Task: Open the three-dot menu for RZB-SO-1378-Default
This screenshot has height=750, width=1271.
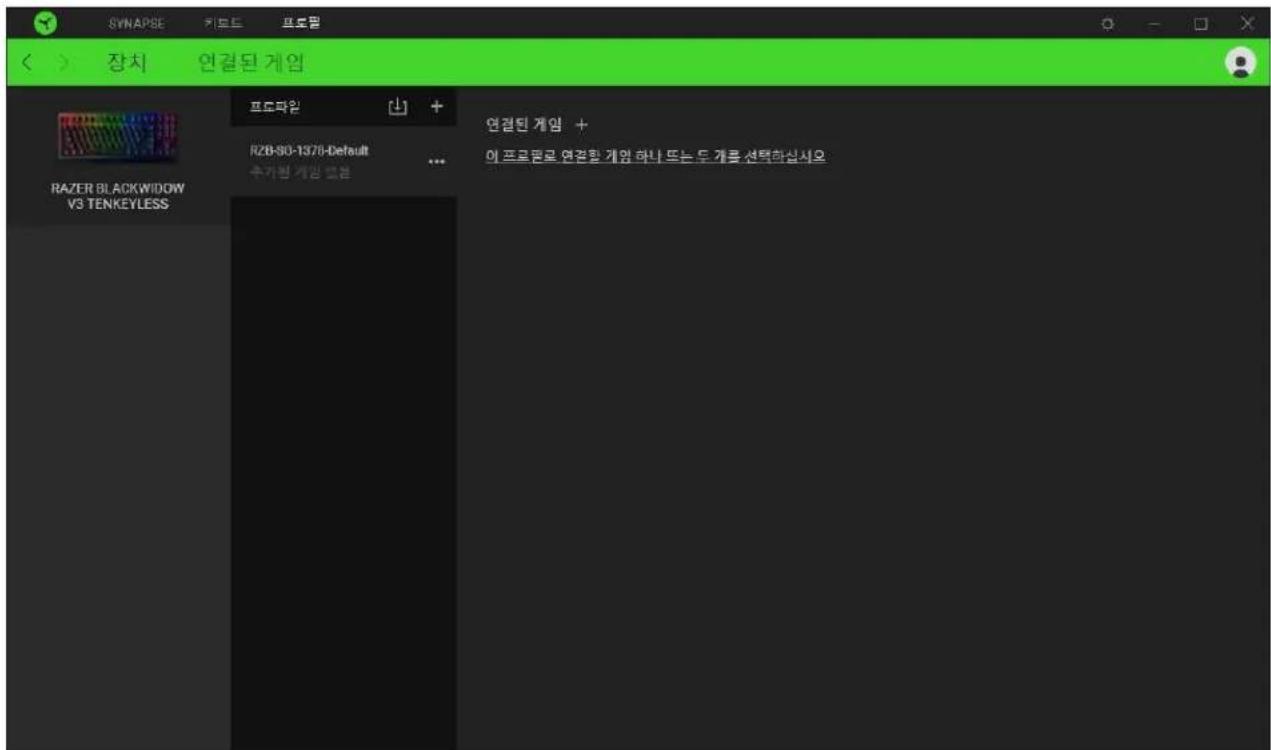Action: [x=435, y=163]
